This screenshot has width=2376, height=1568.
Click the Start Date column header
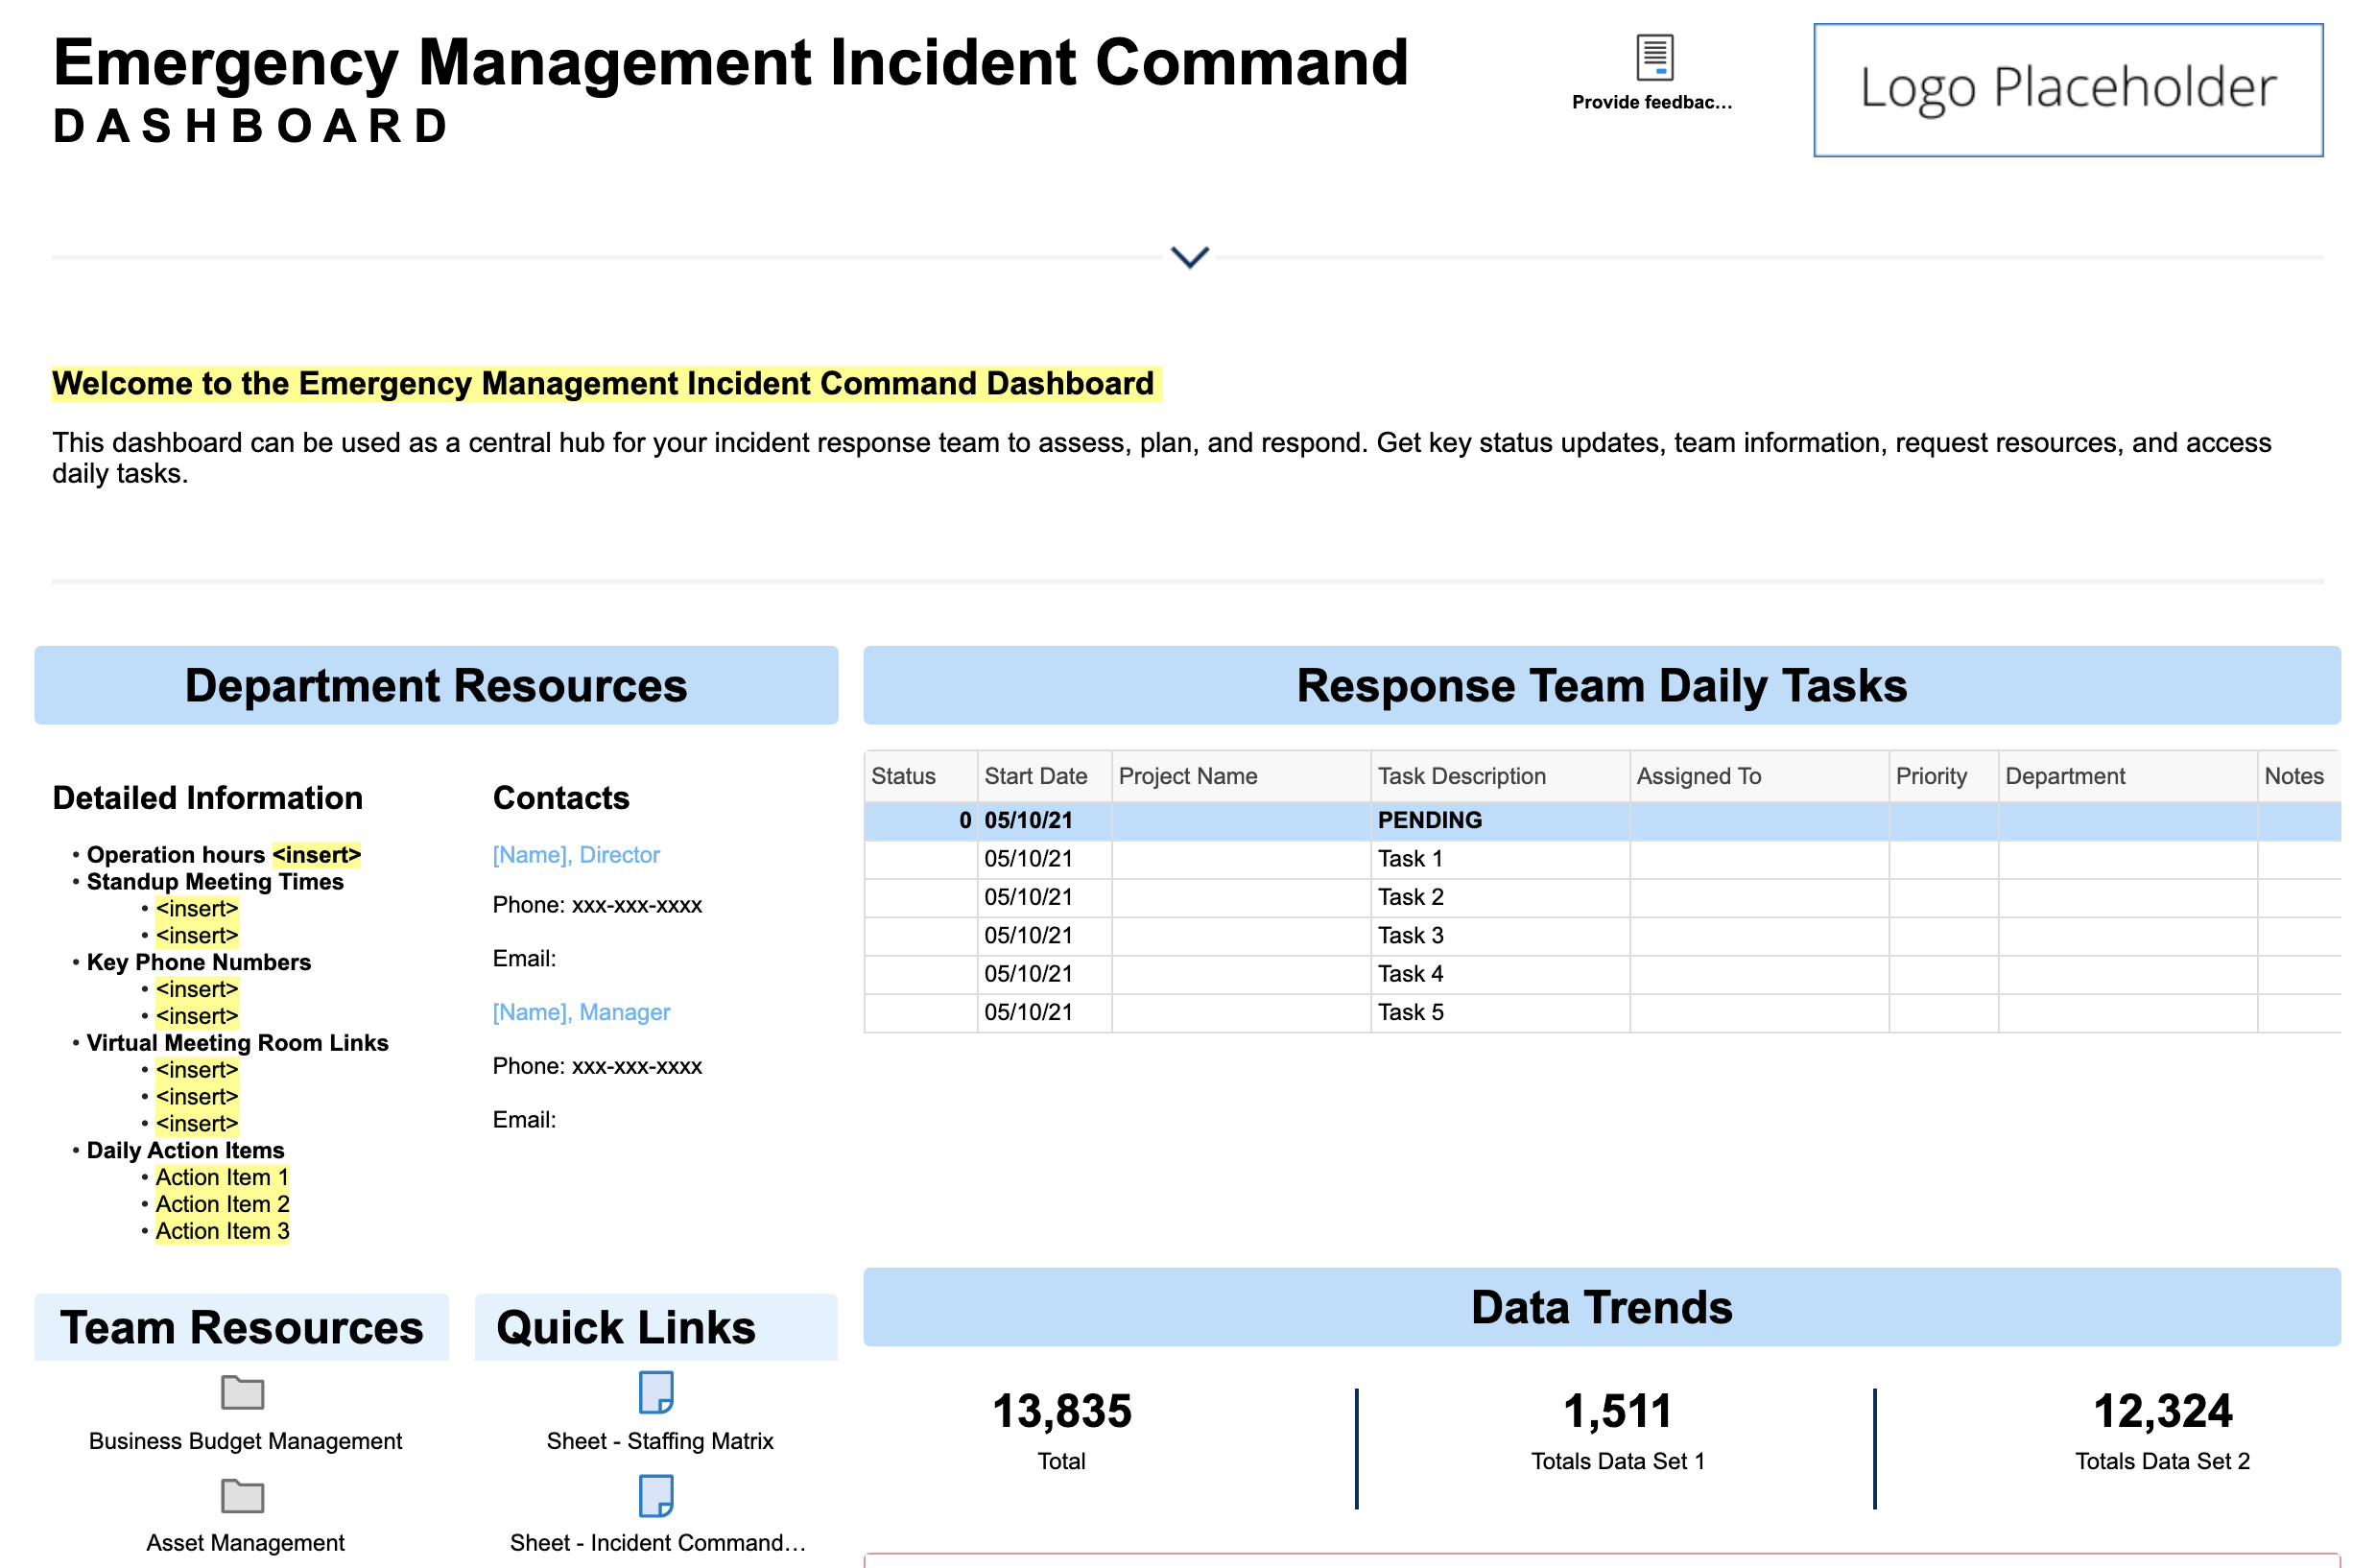(x=1035, y=776)
